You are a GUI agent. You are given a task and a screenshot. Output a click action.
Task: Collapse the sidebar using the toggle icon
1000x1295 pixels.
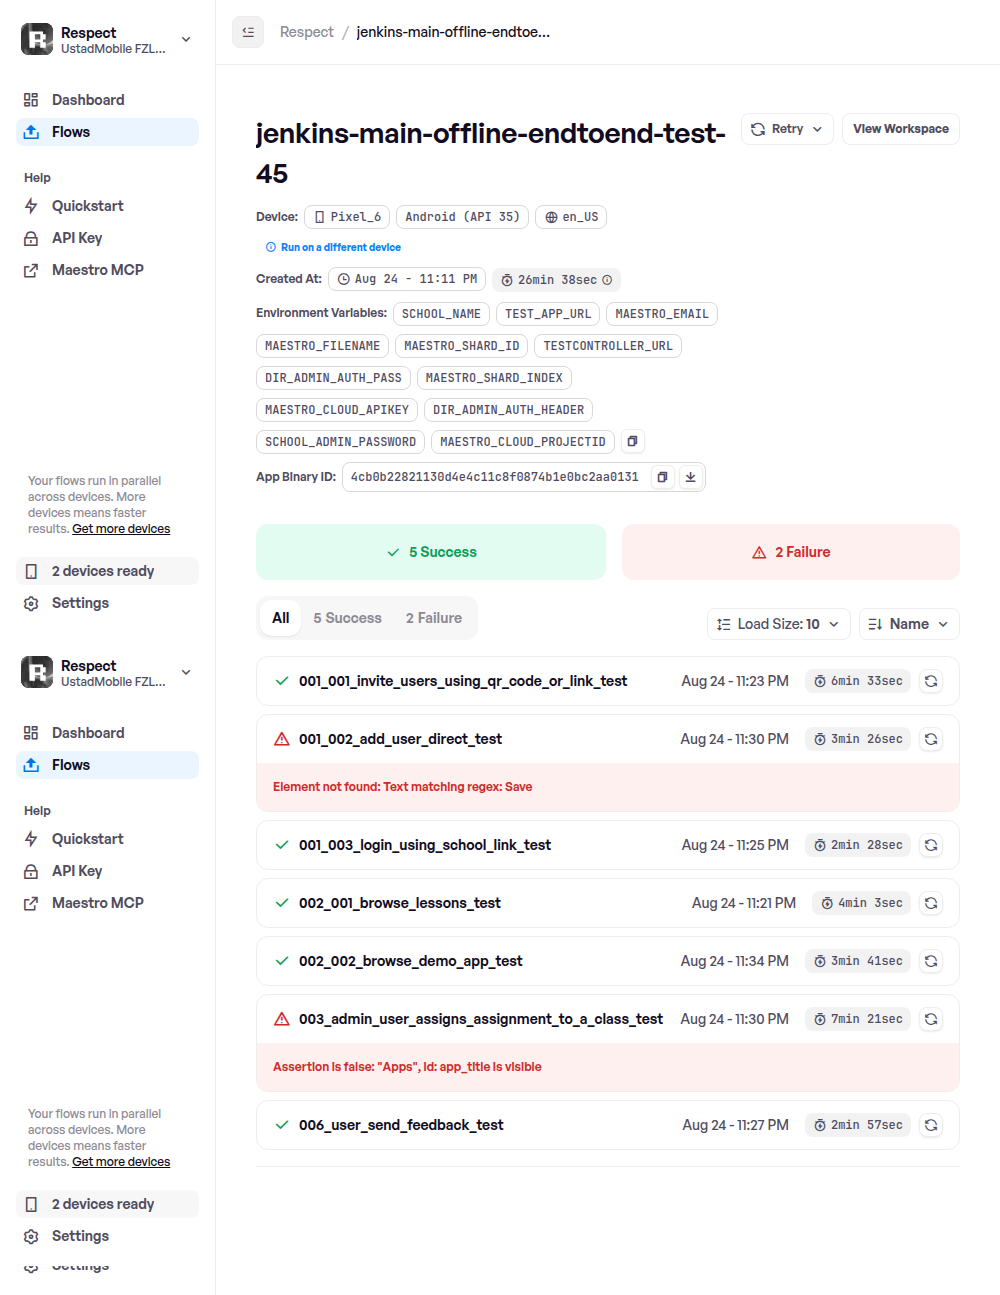click(248, 32)
